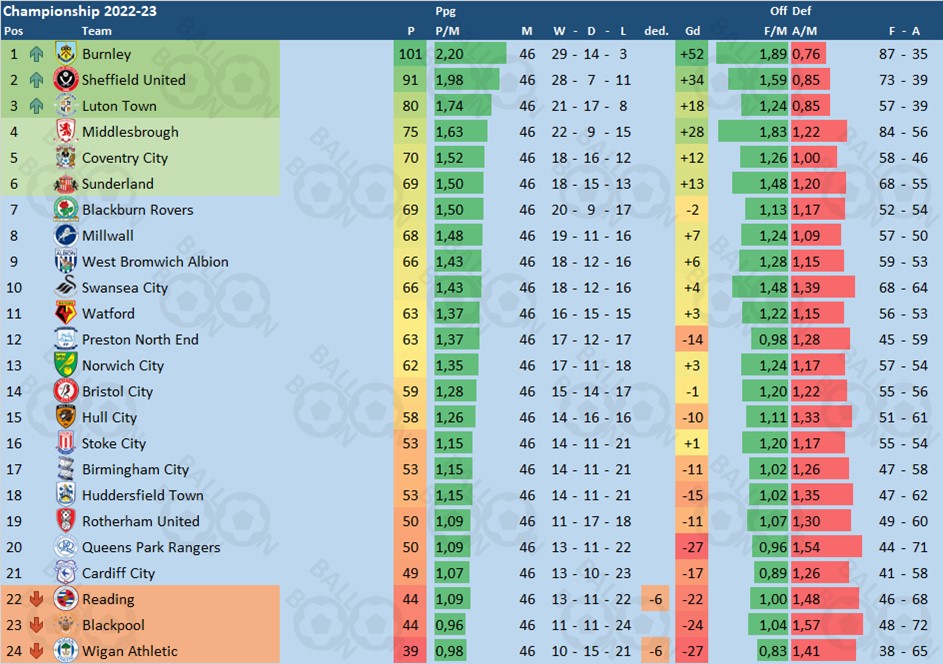
Task: Click the green promotion arrow beside Luton Town
Action: (37, 106)
